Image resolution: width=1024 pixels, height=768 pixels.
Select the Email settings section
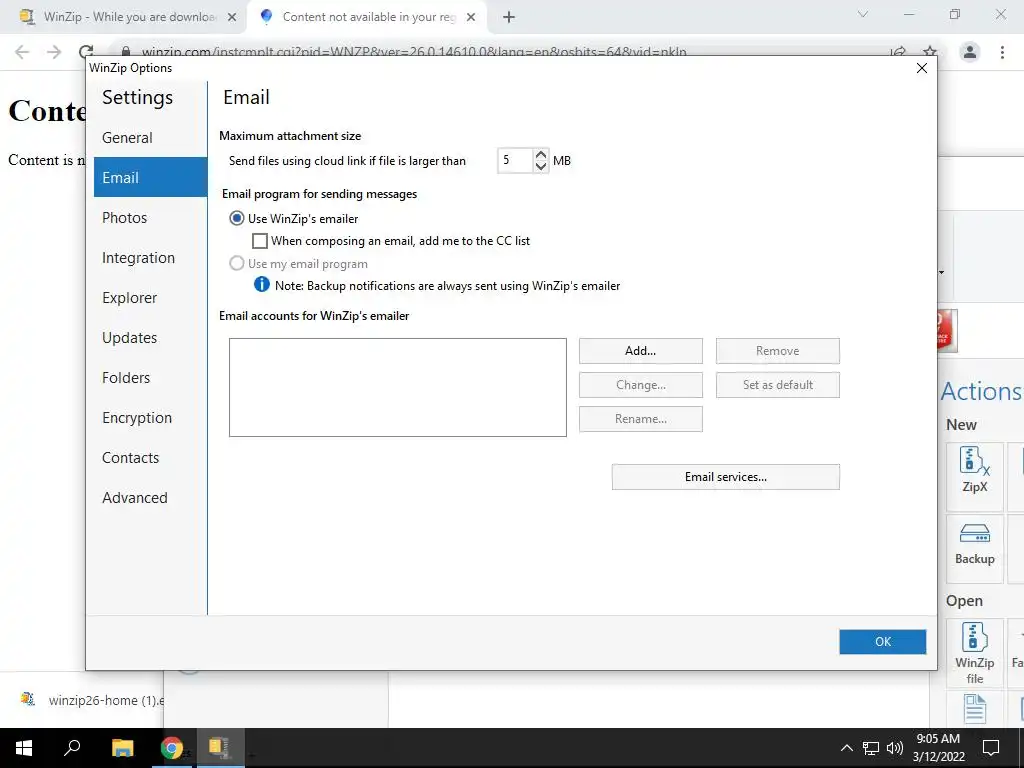[x=150, y=177]
